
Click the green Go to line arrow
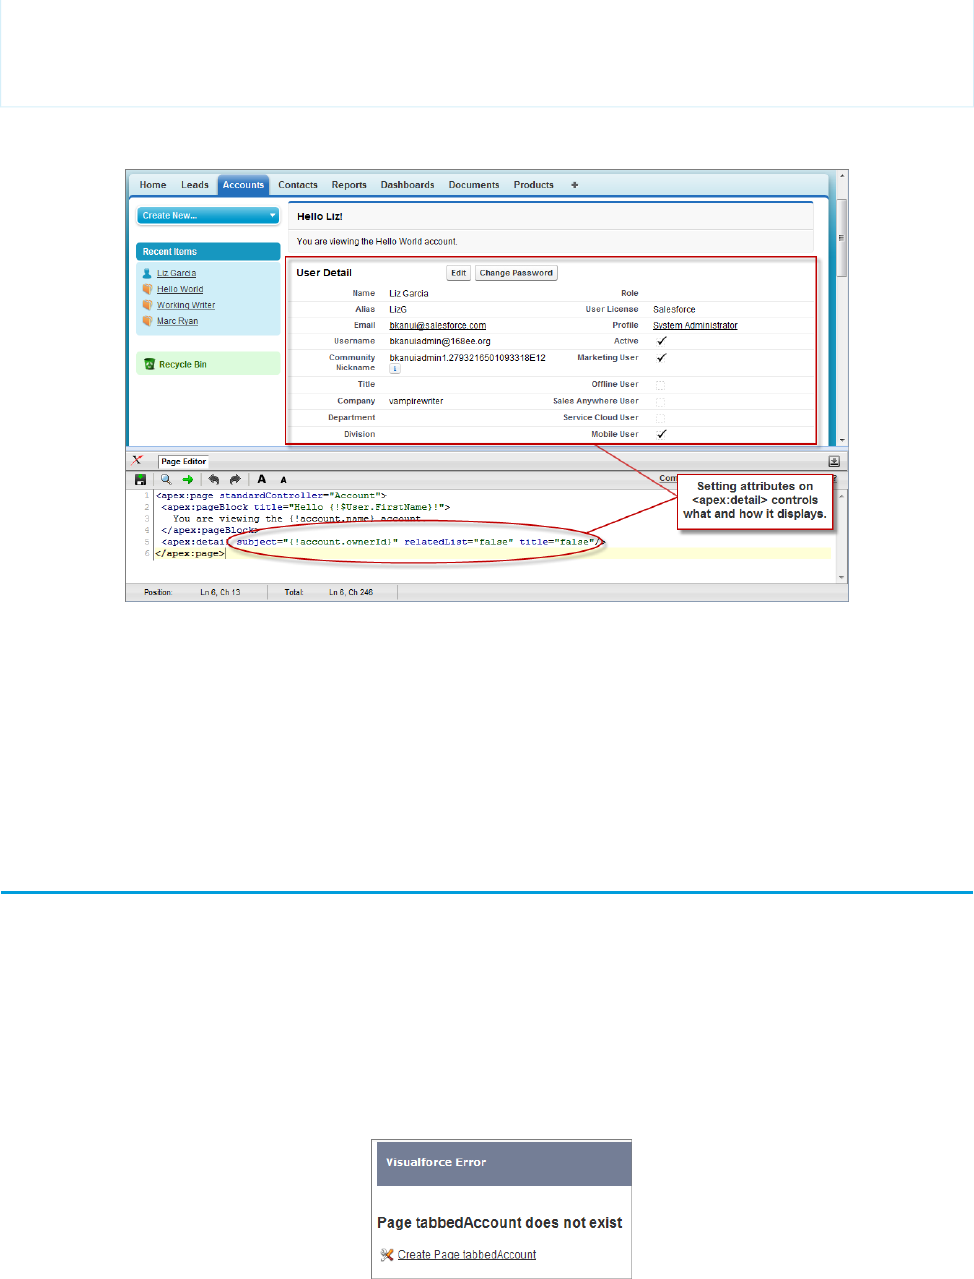click(187, 480)
